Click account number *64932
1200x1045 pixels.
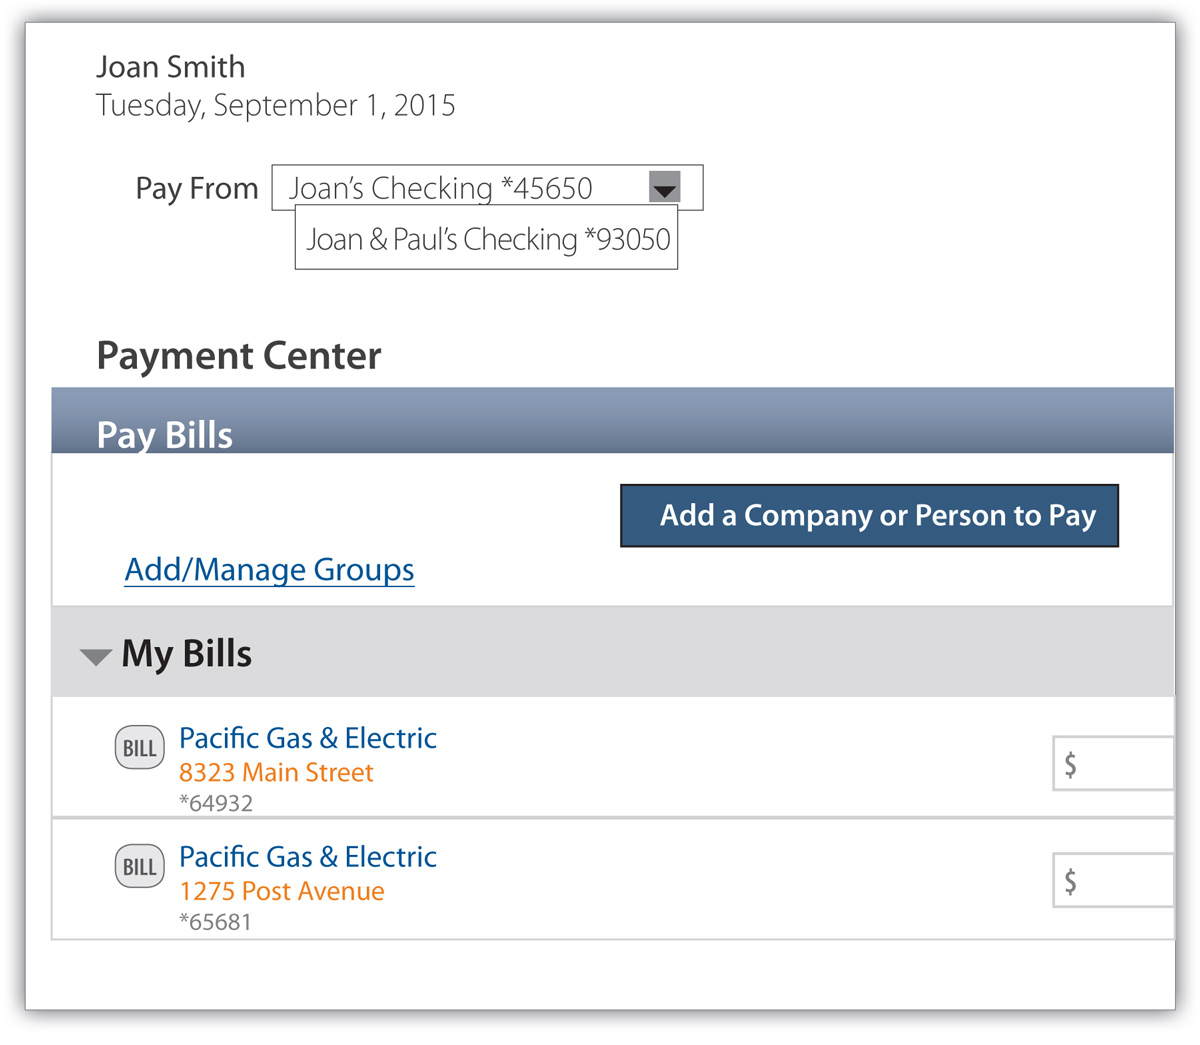pos(216,803)
